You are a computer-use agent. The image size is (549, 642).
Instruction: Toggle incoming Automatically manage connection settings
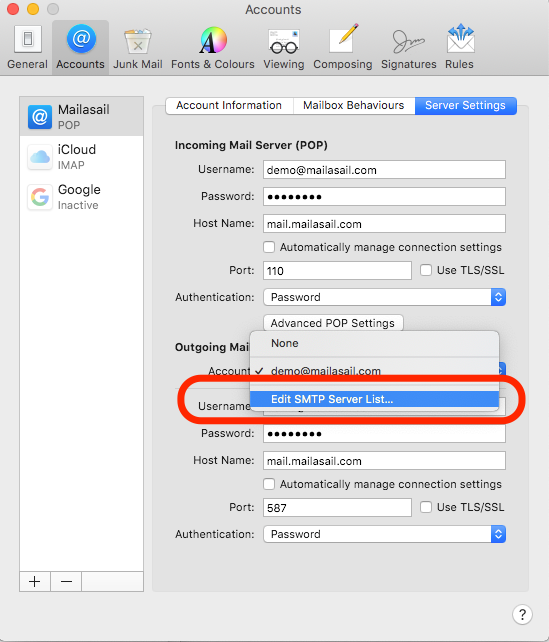[x=269, y=247]
